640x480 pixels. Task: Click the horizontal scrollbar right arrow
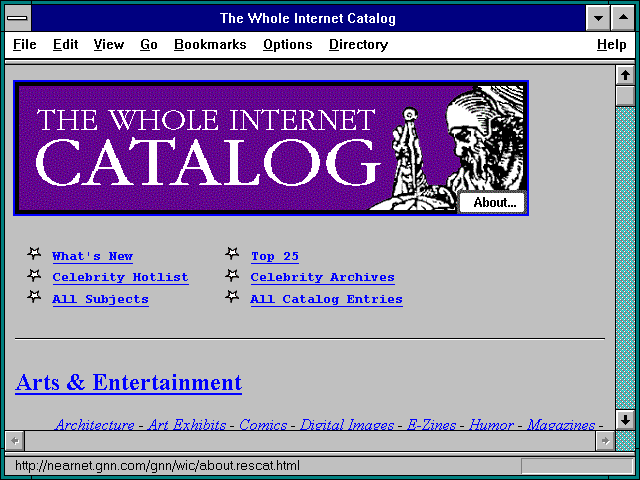605,441
